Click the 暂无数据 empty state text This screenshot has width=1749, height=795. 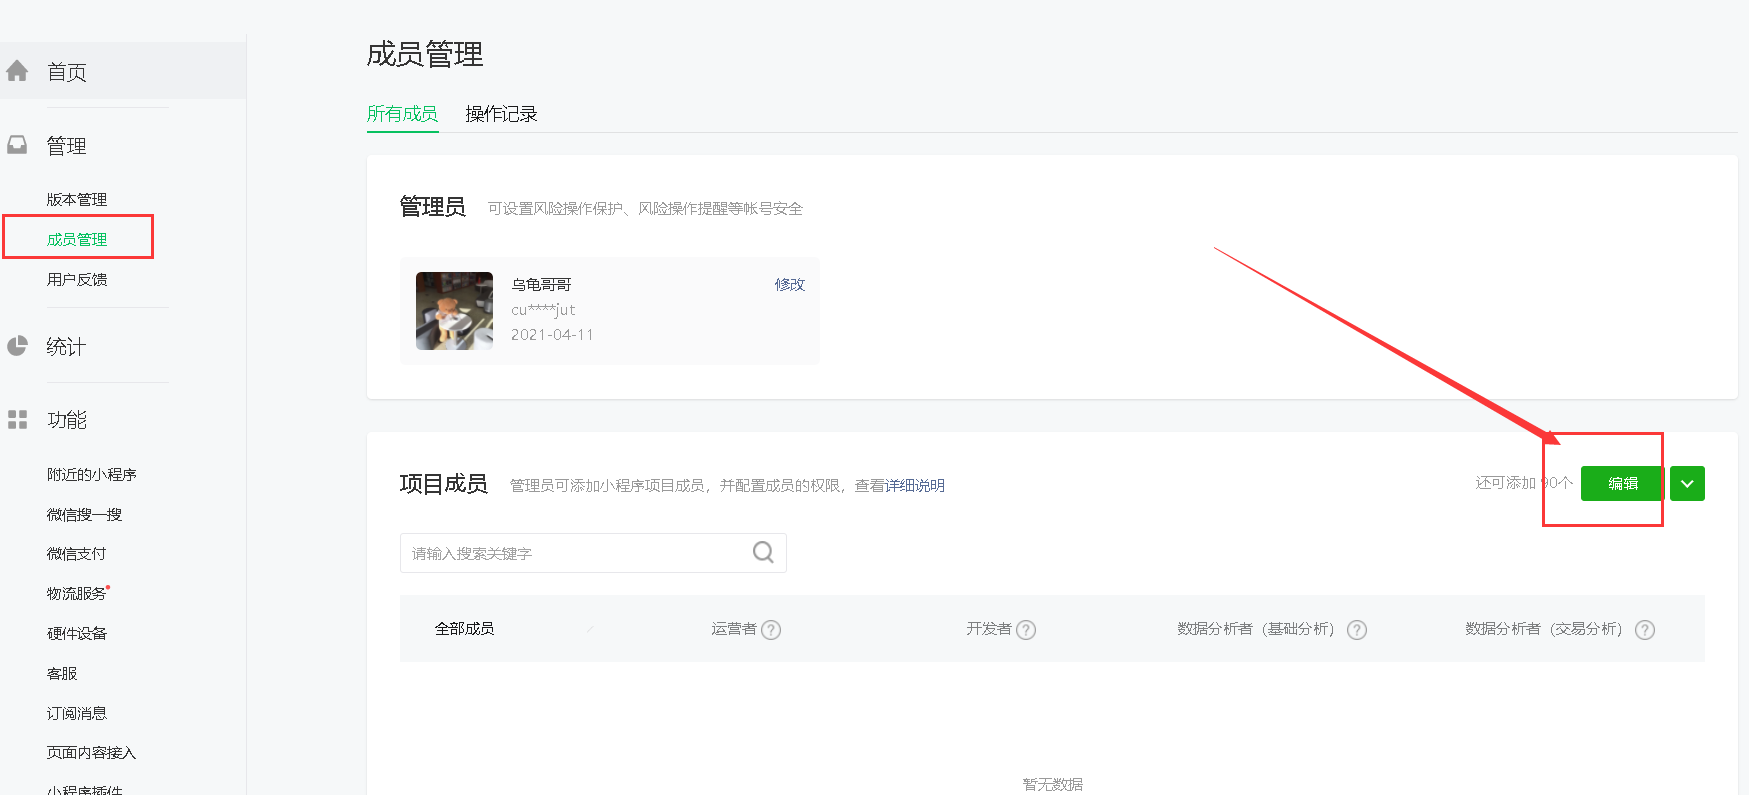pos(1052,784)
